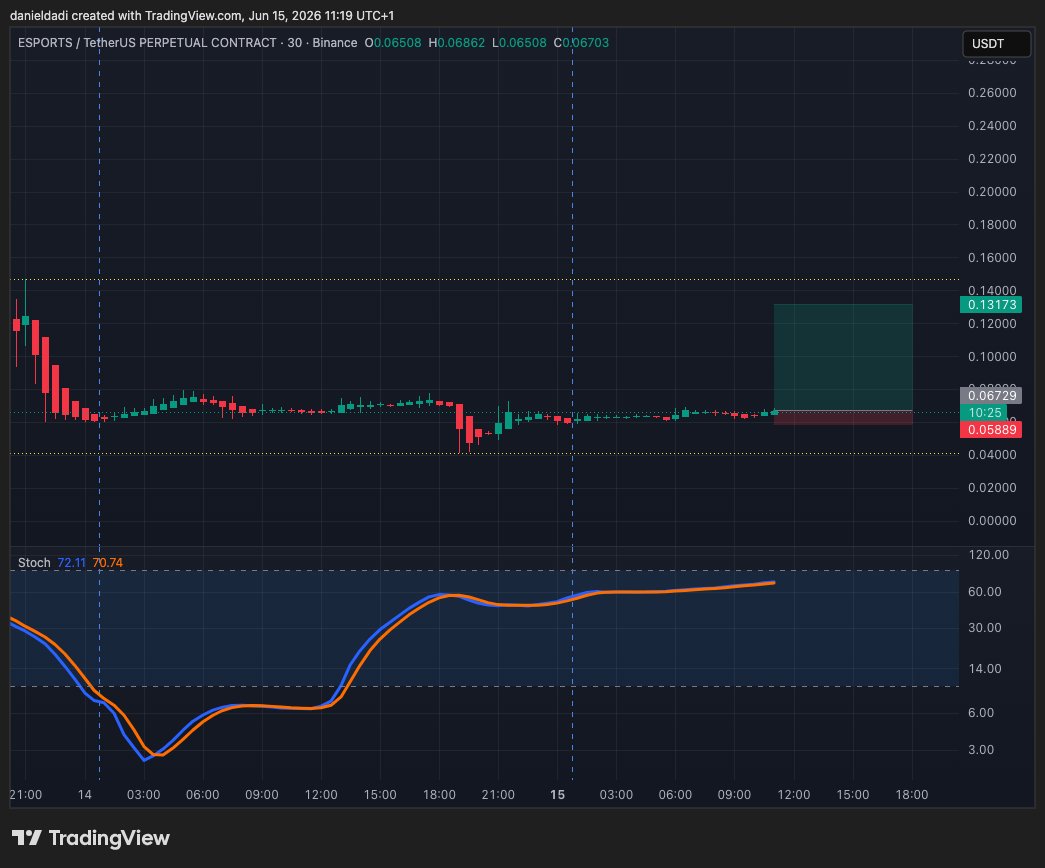
Task: Click the low value L0.06508
Action: (519, 43)
